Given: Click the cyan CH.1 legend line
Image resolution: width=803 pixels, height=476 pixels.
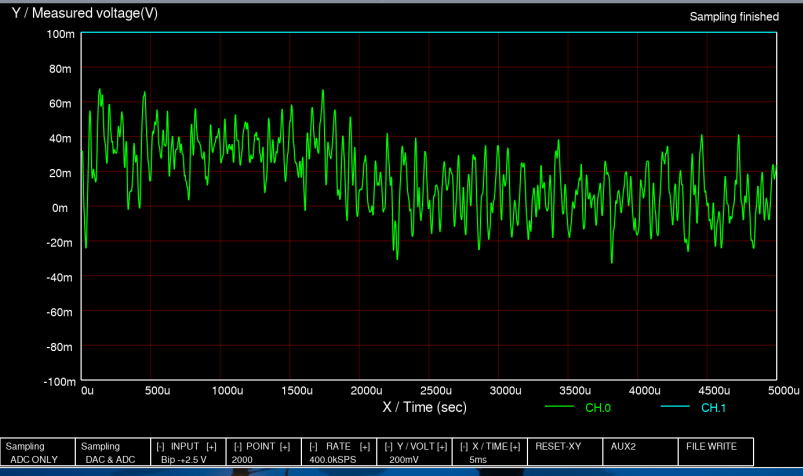Looking at the screenshot, I should 675,407.
